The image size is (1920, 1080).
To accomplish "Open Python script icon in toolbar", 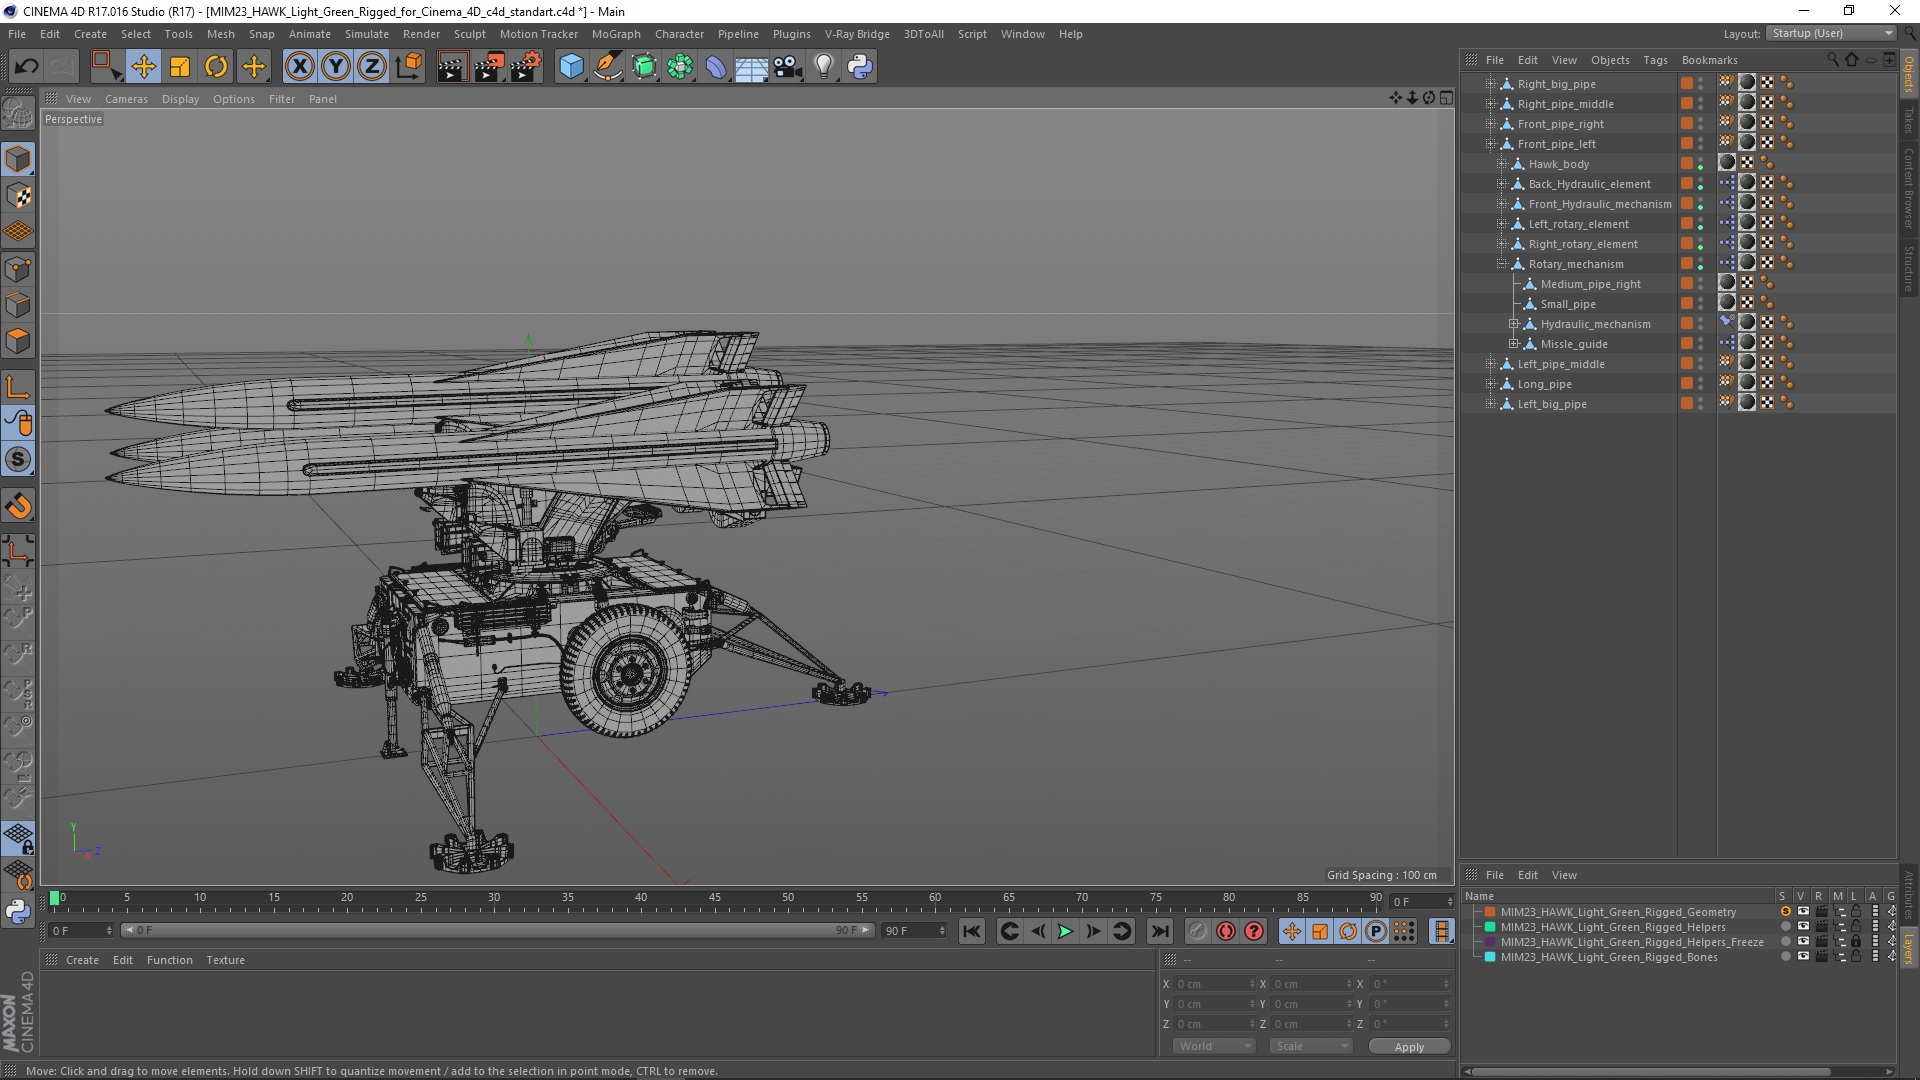I will tap(860, 67).
